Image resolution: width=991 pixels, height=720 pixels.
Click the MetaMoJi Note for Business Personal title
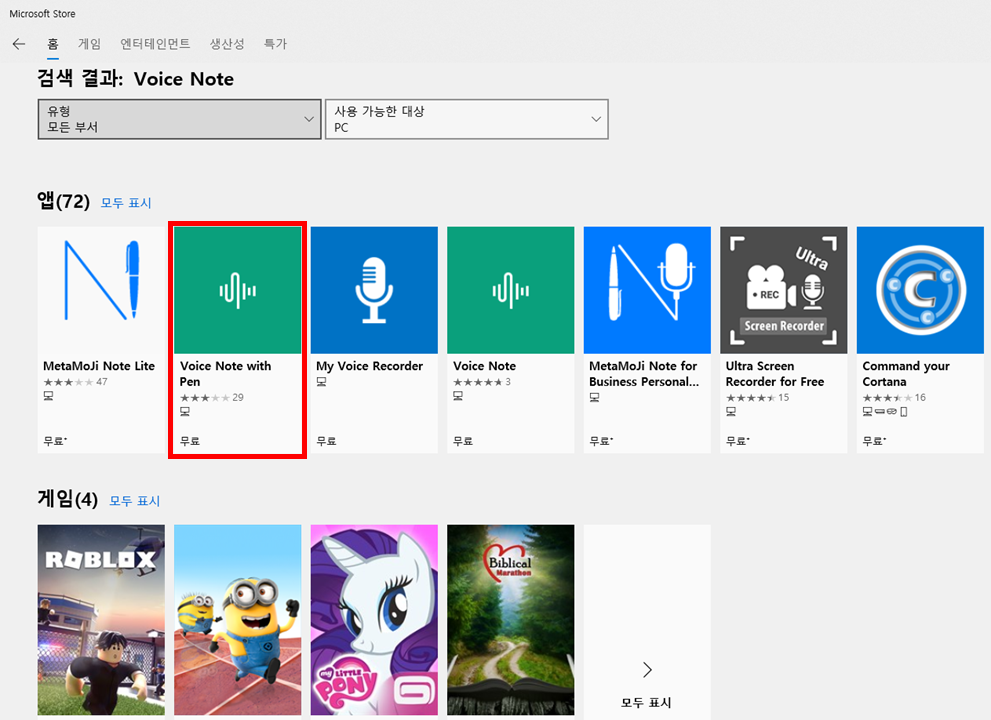(x=644, y=374)
